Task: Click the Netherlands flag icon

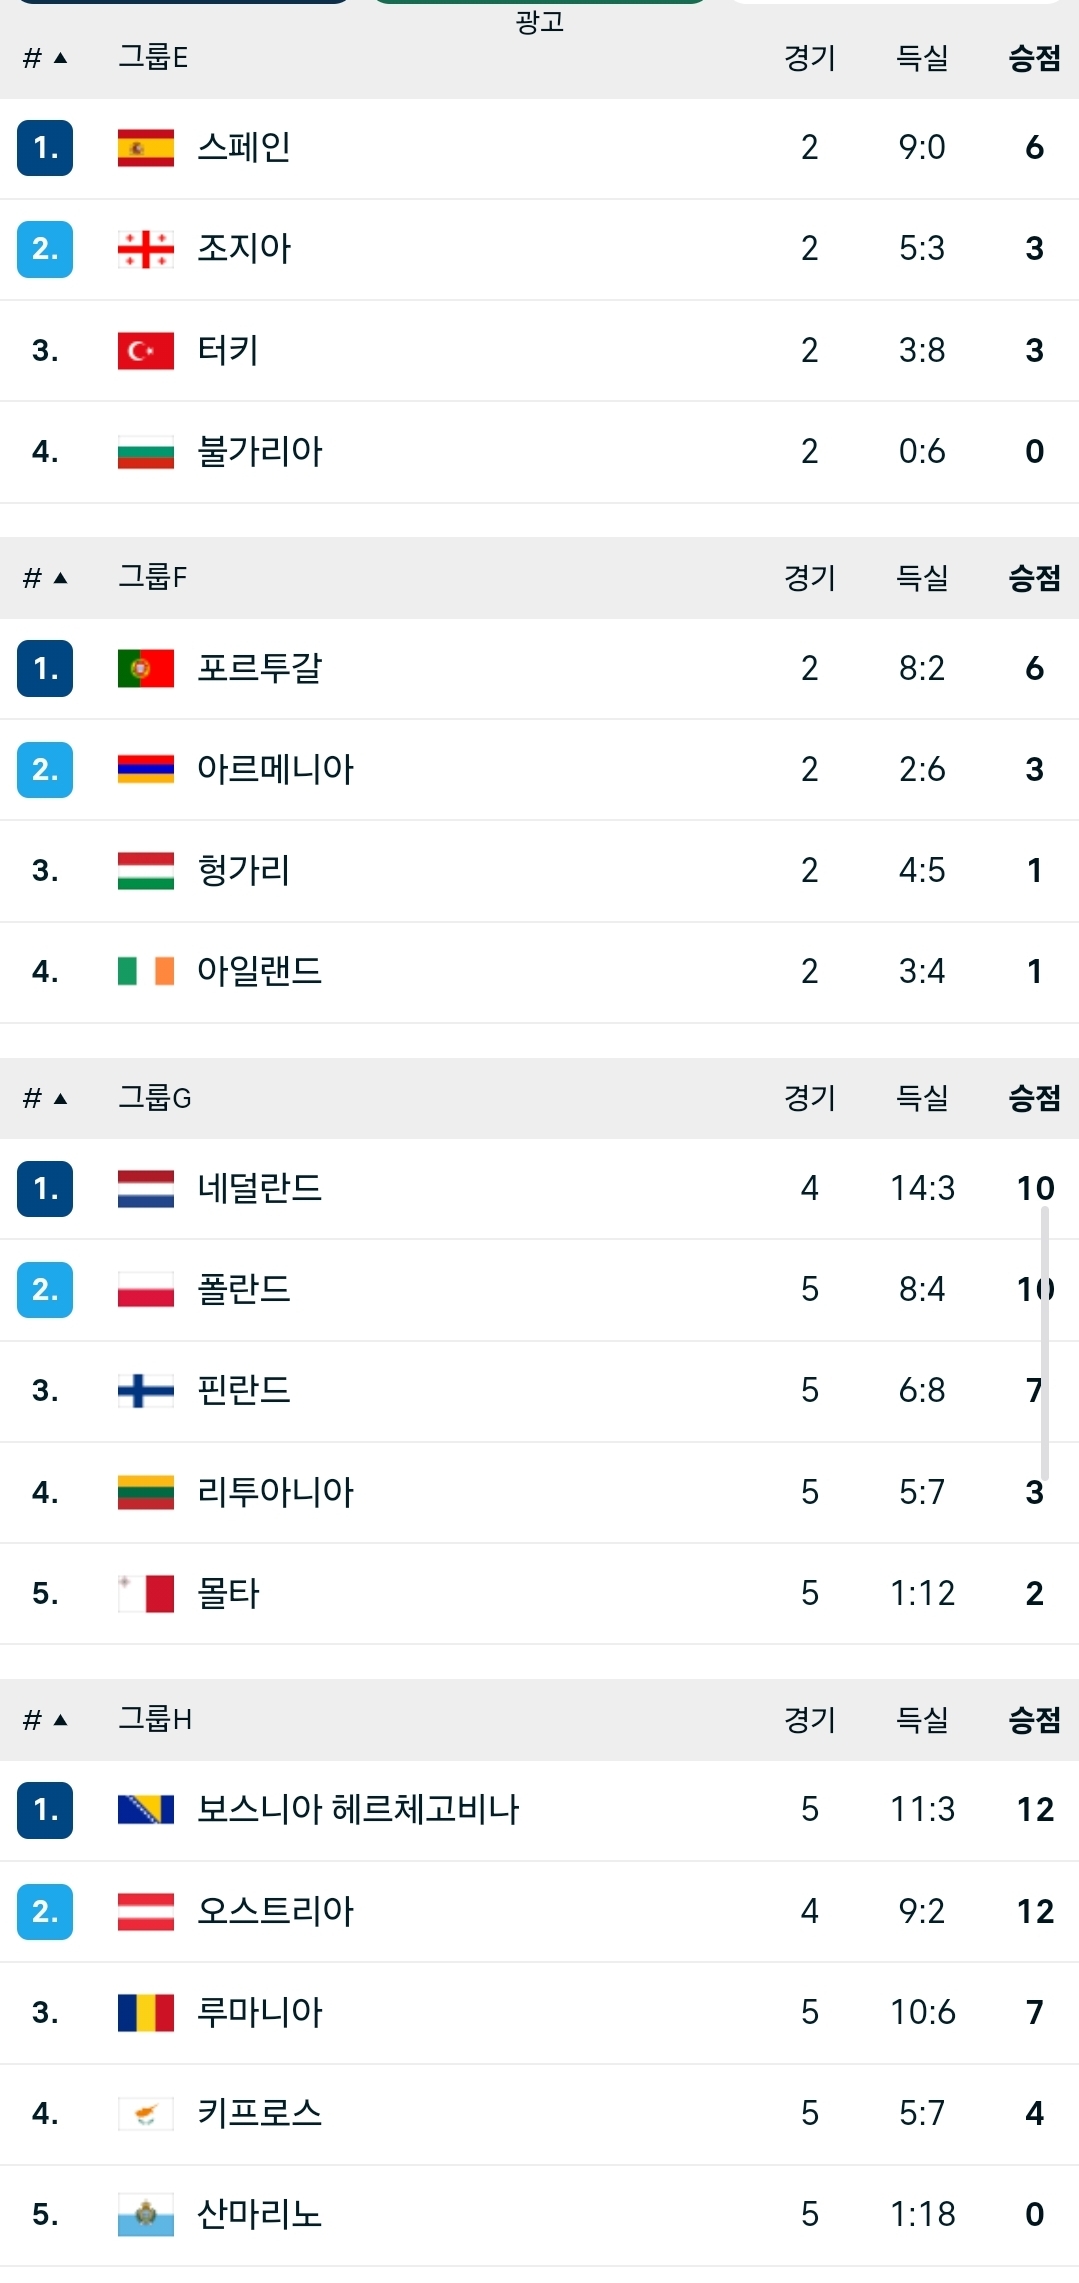Action: point(145,1189)
